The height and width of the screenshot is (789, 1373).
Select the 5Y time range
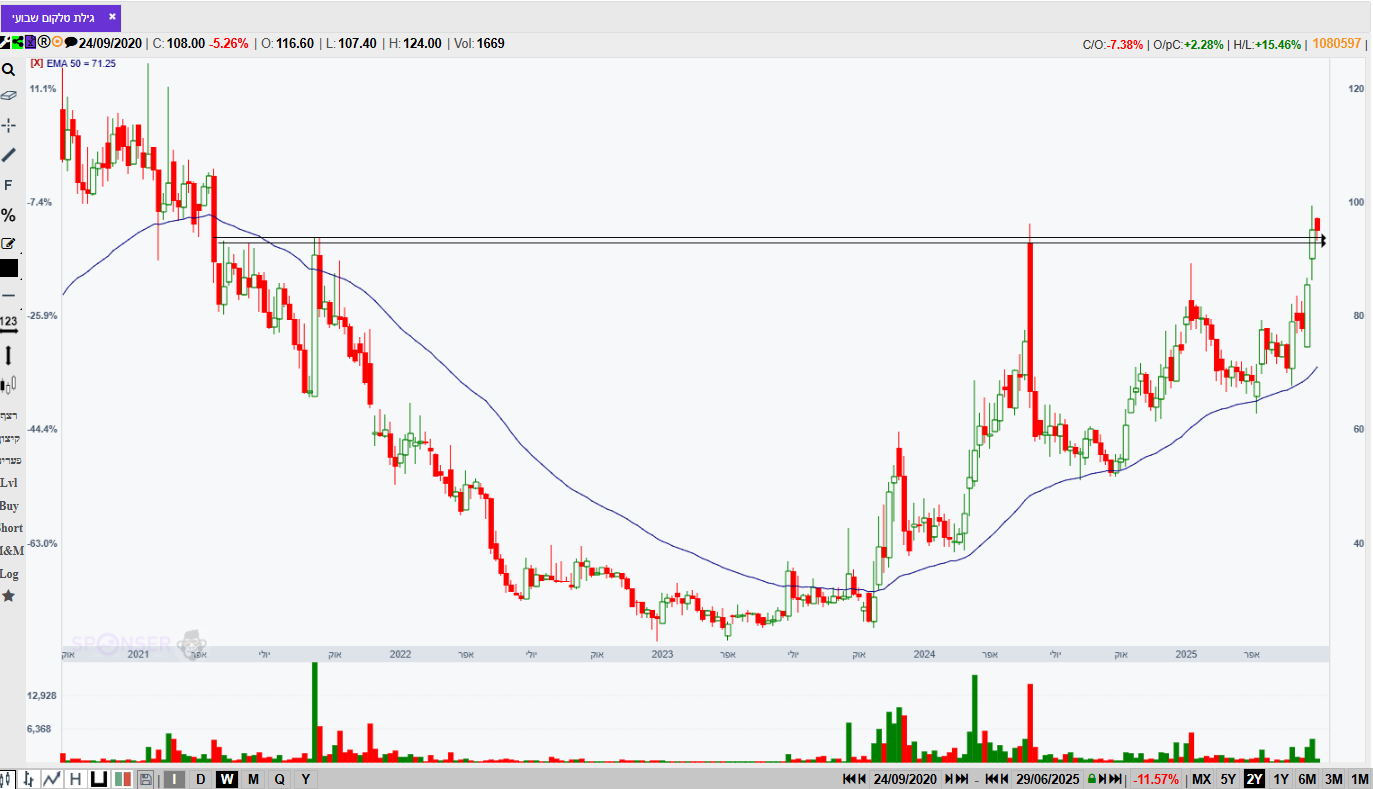(1228, 779)
